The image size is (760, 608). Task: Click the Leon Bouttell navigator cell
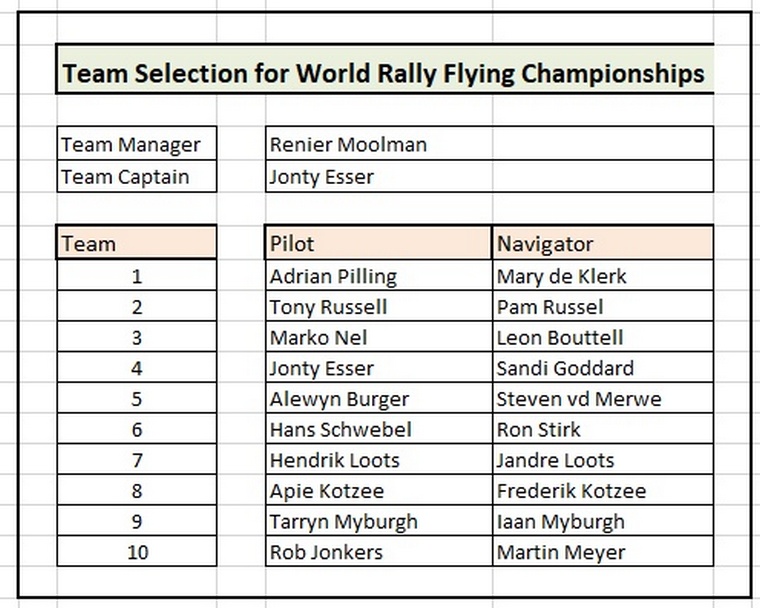pyautogui.click(x=603, y=336)
